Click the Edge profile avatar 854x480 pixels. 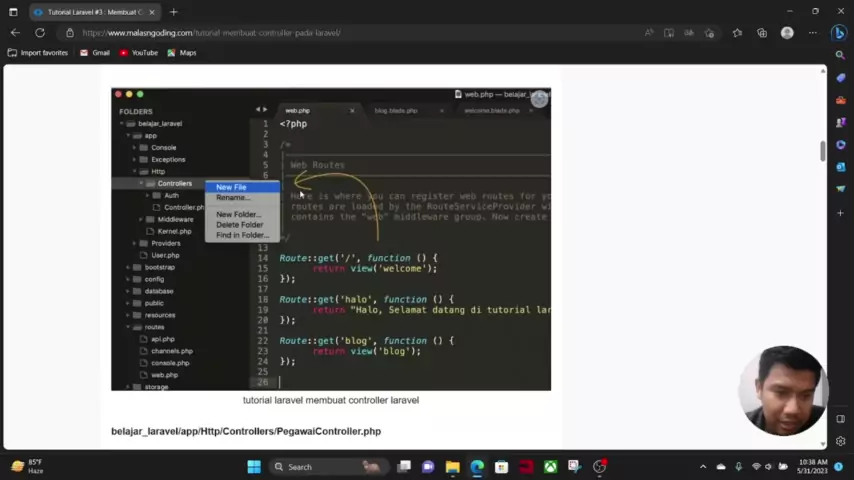(x=787, y=33)
